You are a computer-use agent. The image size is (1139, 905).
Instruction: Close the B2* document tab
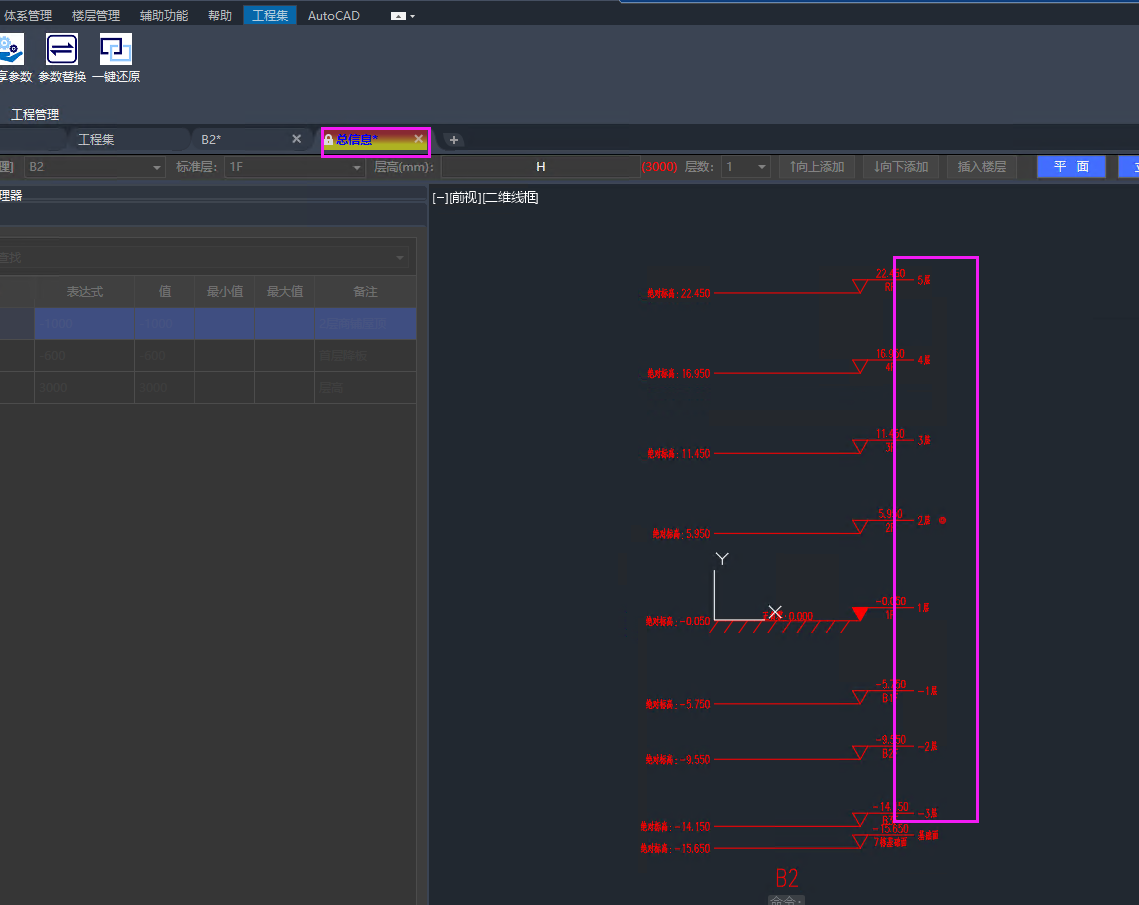(x=296, y=139)
